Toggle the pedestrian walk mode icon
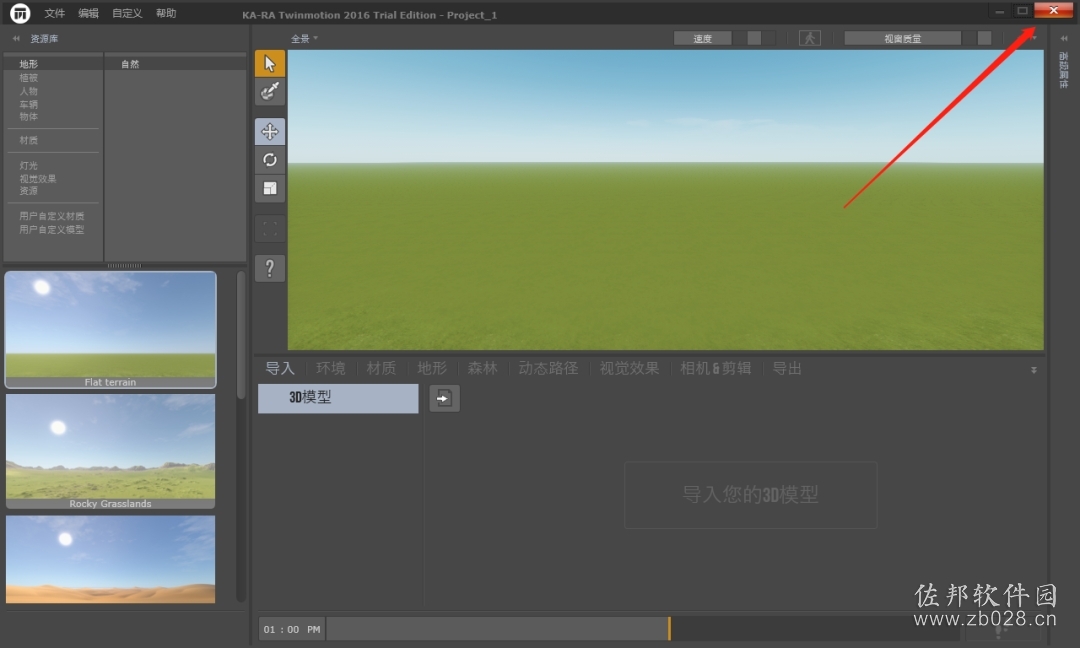 pyautogui.click(x=809, y=39)
